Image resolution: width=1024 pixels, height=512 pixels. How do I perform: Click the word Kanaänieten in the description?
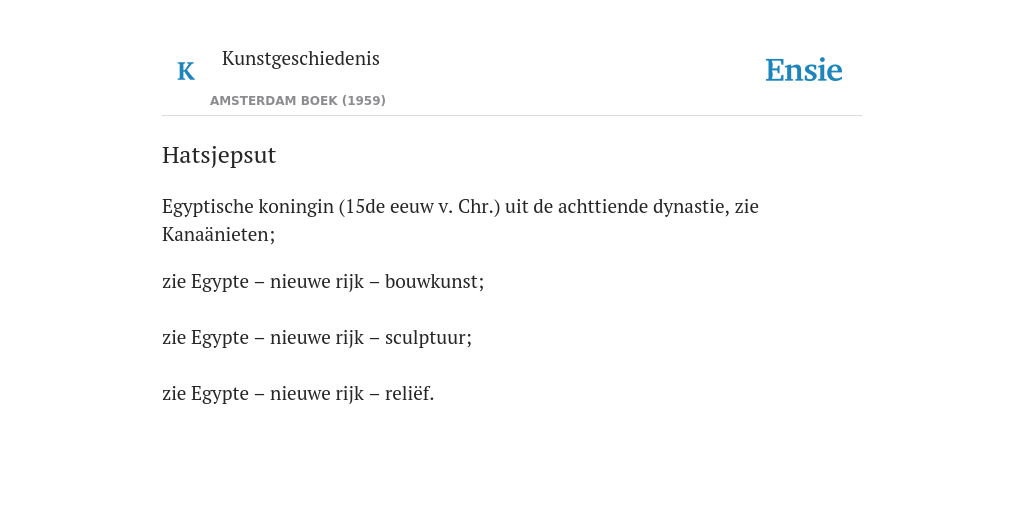coord(216,234)
